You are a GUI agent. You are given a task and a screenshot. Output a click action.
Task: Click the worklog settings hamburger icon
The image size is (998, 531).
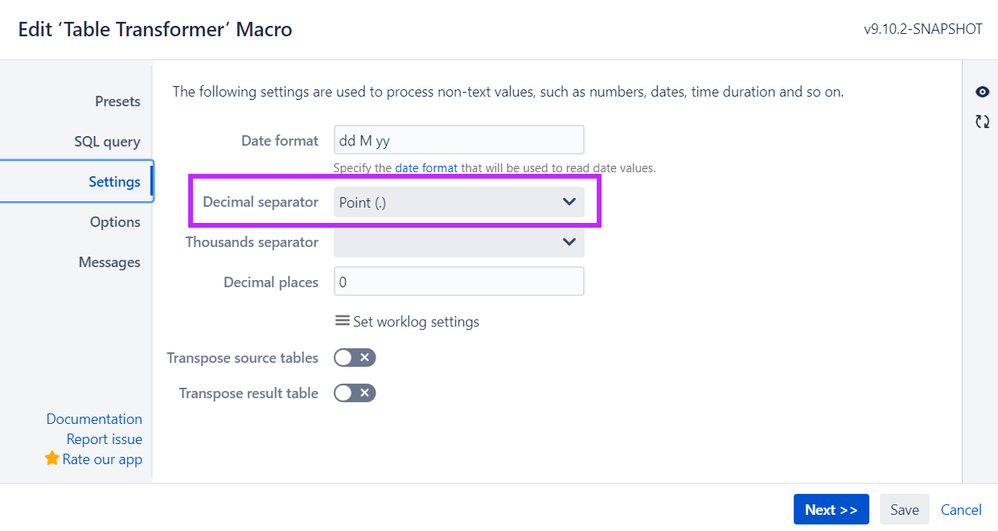point(342,321)
